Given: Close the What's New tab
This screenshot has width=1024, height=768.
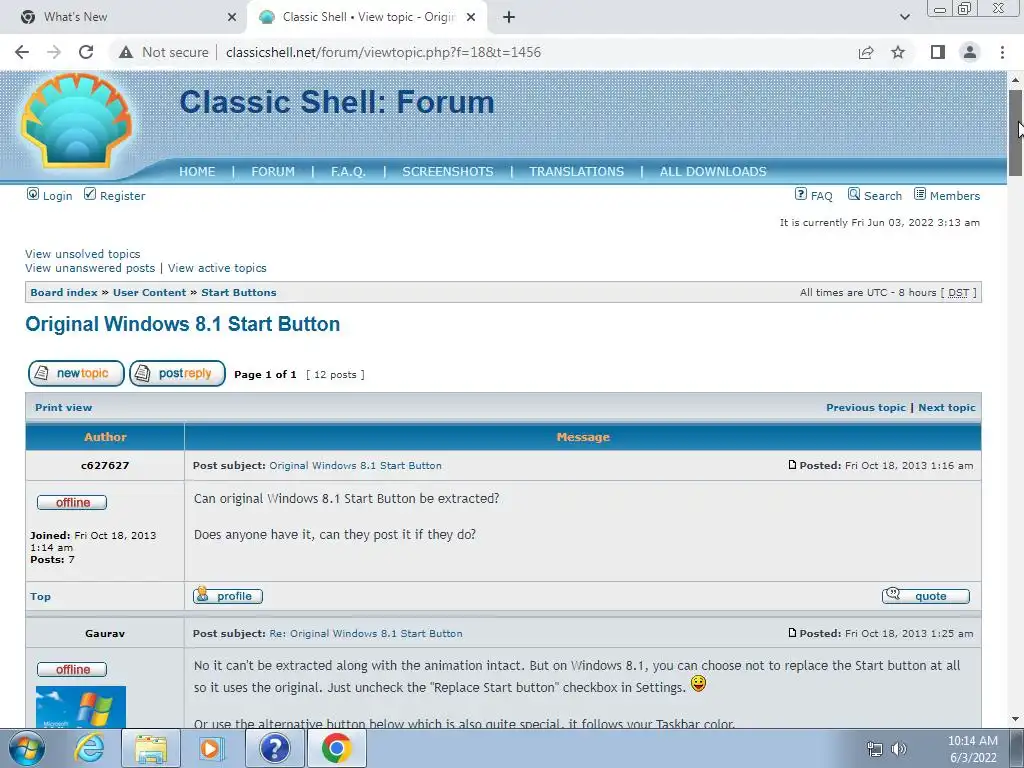Looking at the screenshot, I should pyautogui.click(x=232, y=18).
